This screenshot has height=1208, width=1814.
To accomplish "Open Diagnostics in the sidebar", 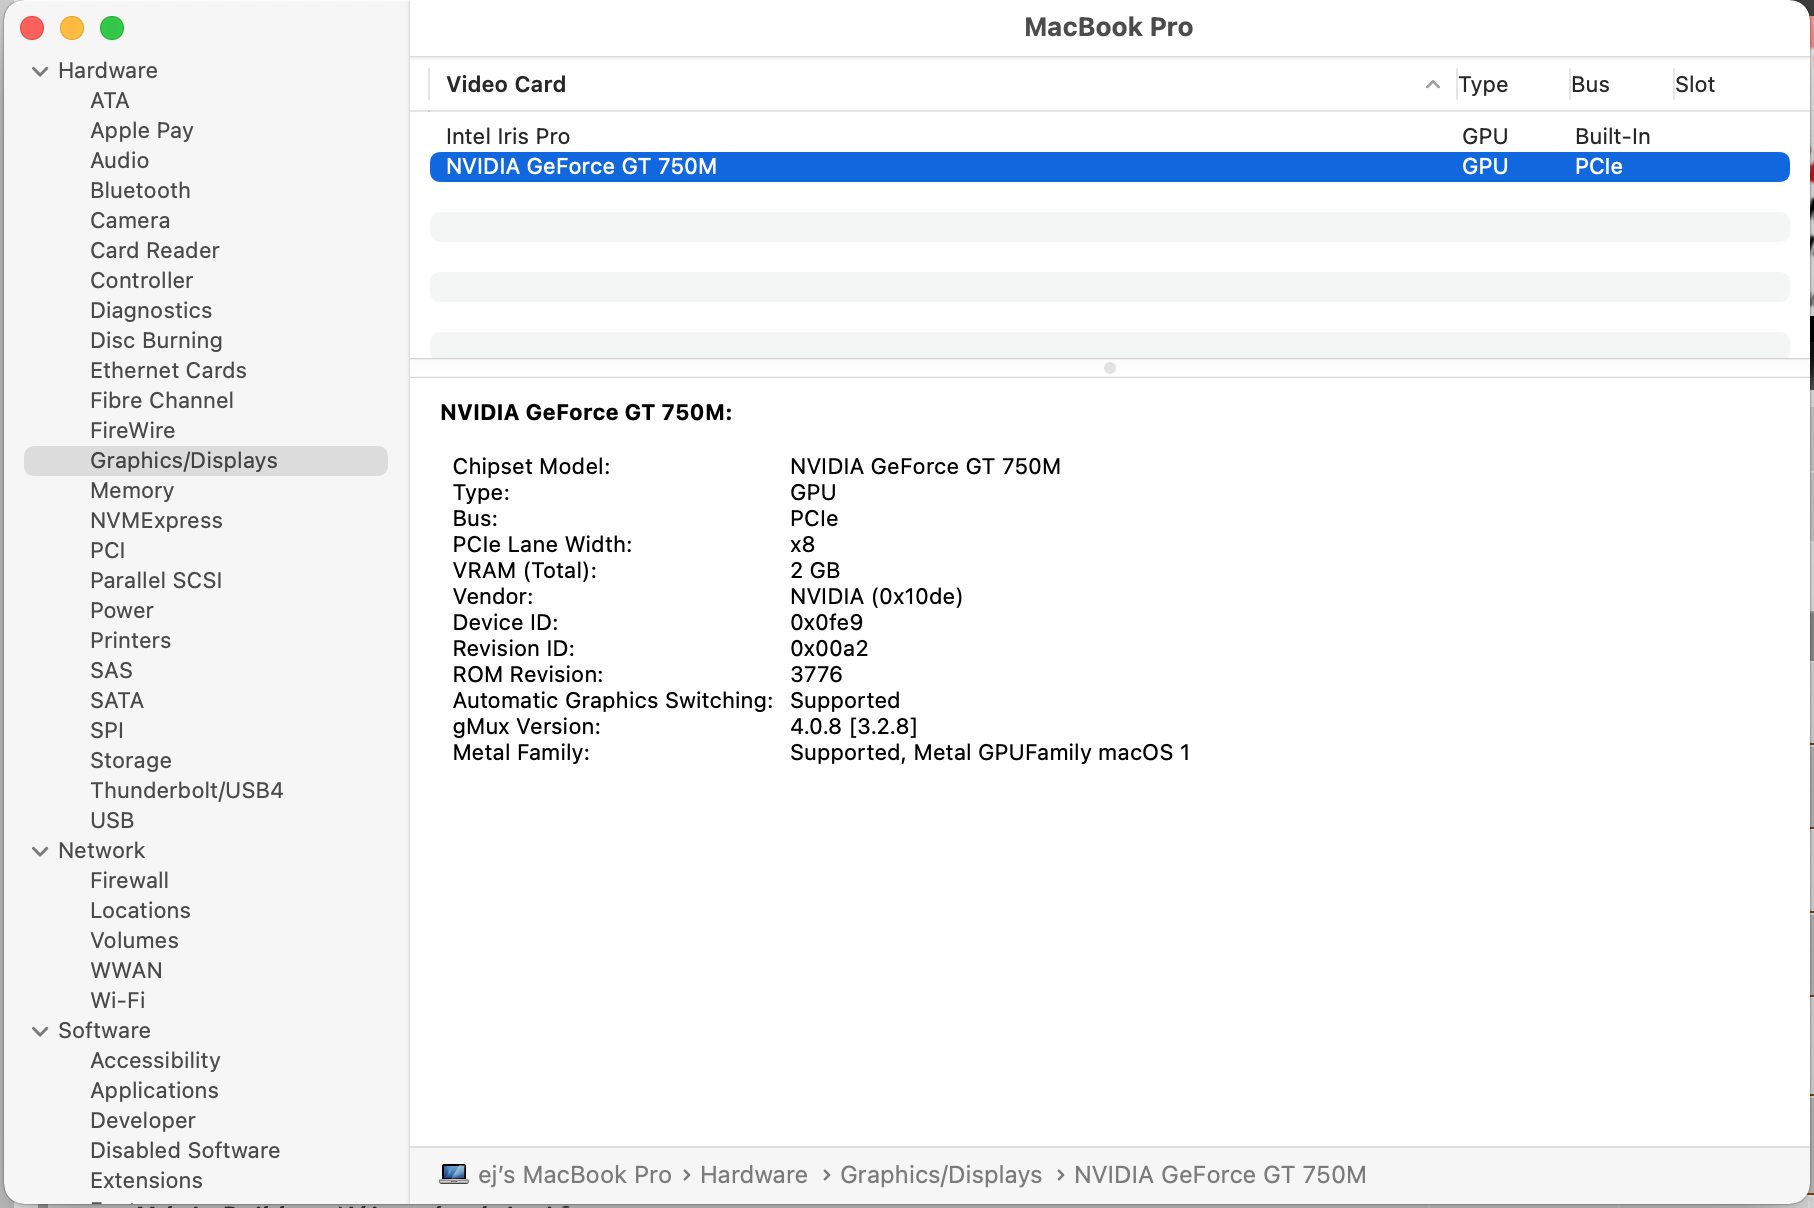I will [x=151, y=311].
